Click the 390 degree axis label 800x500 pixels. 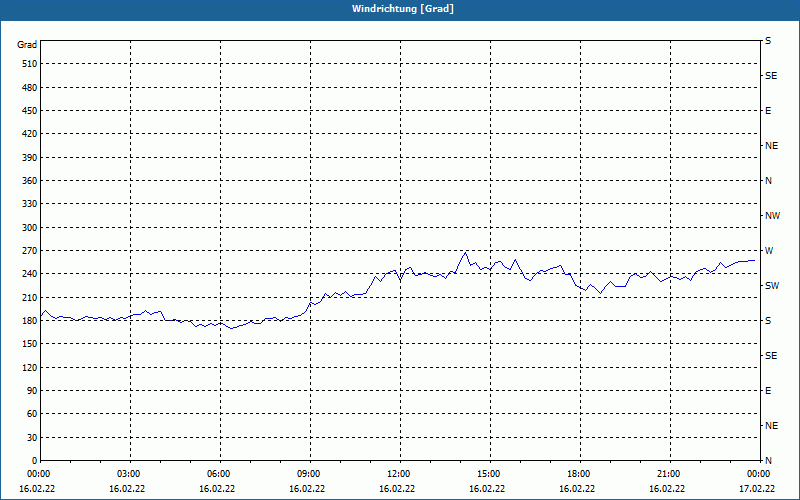(x=30, y=158)
